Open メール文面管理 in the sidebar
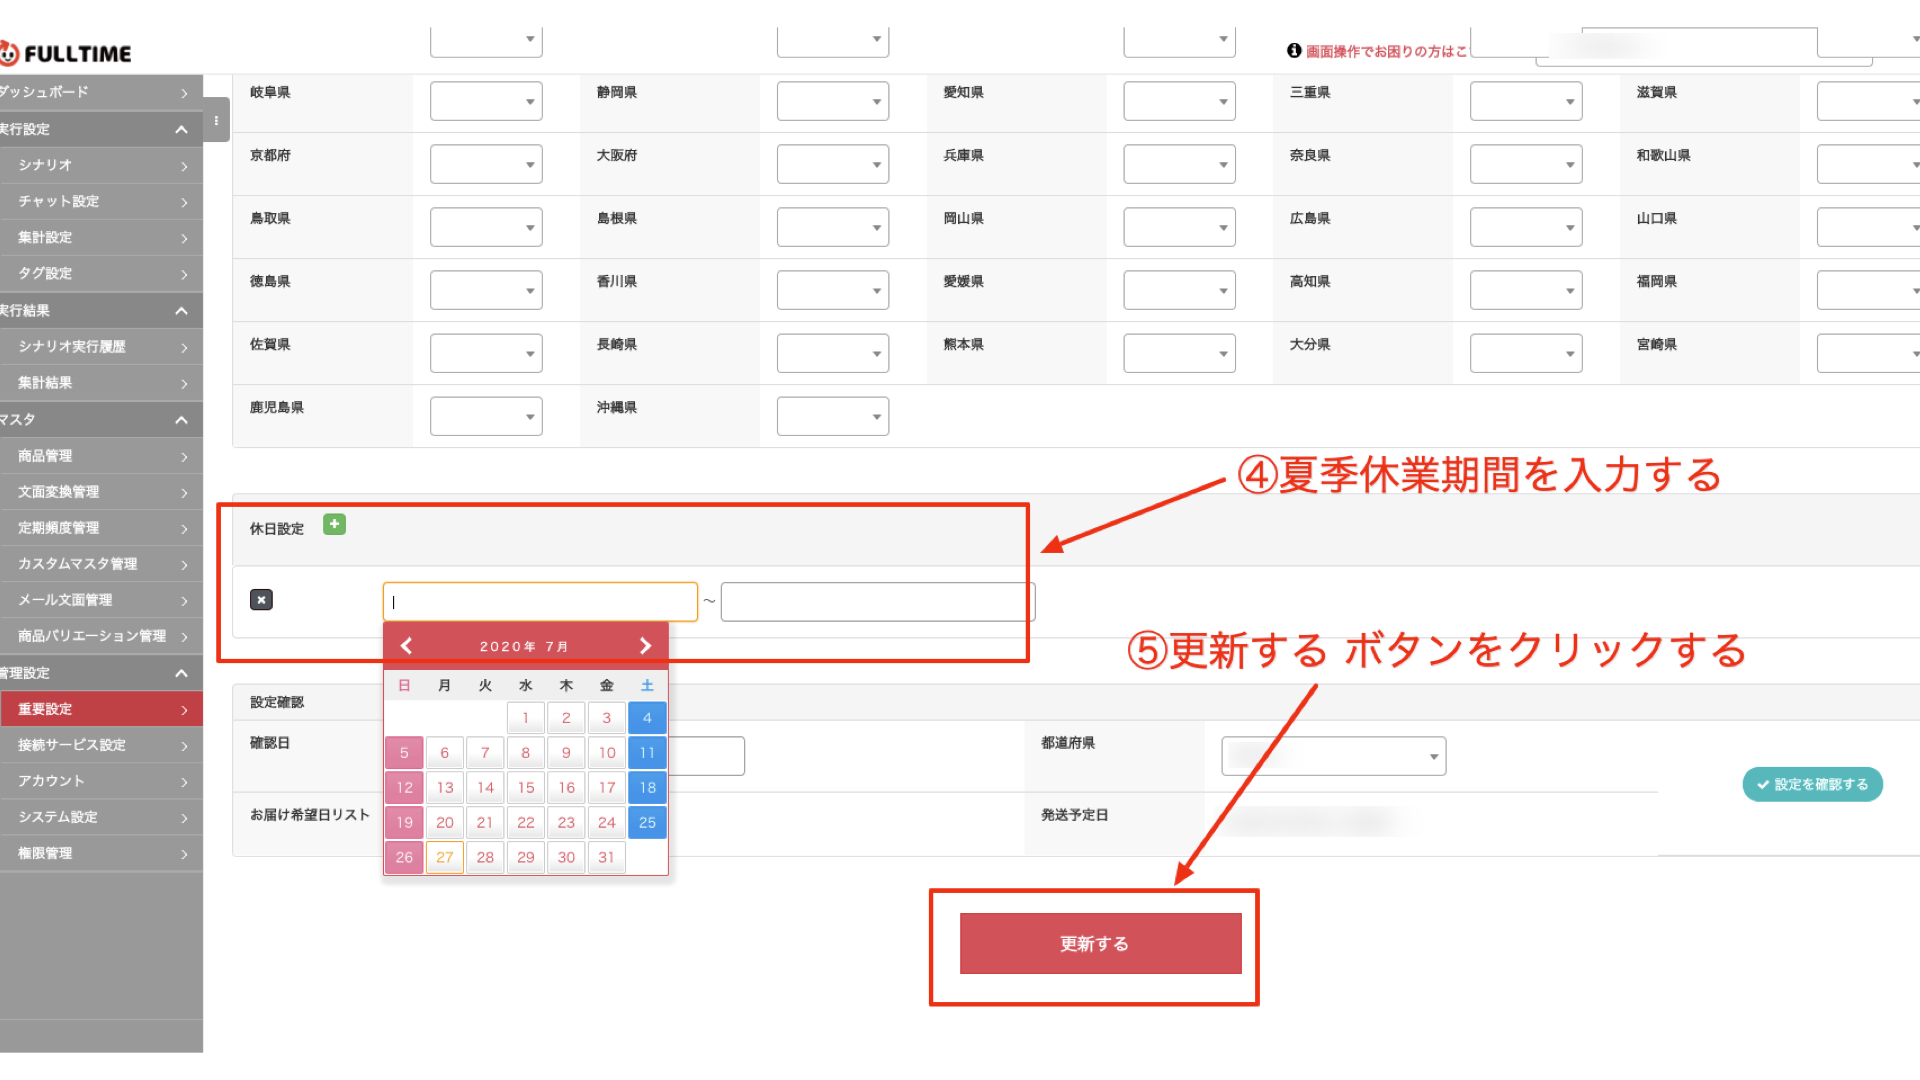Image resolution: width=1920 pixels, height=1080 pixels. click(x=101, y=599)
